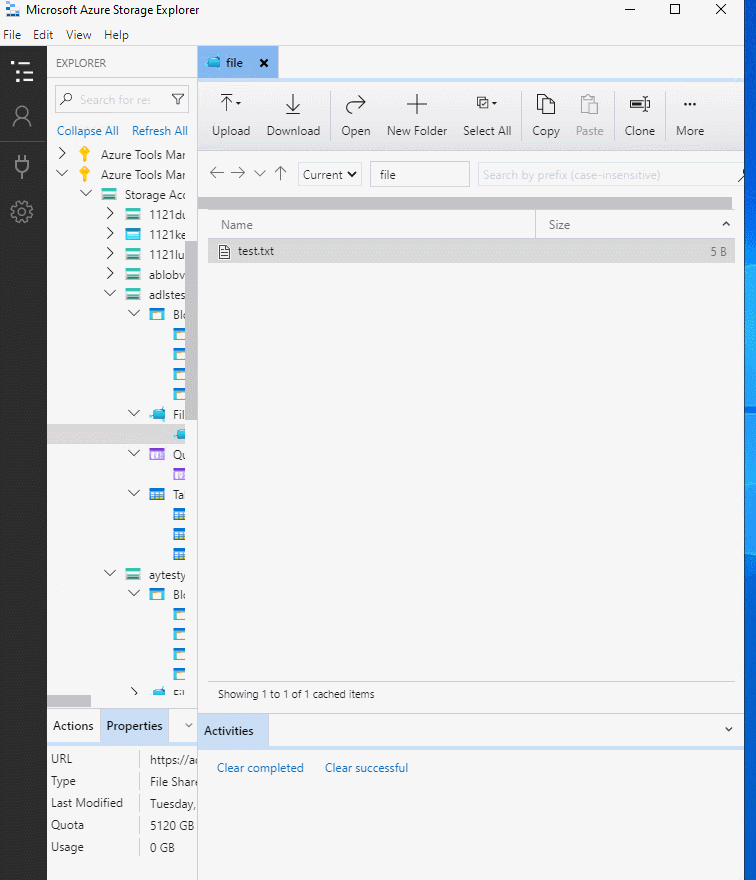756x880 pixels.
Task: Click the Paste toolbar button
Action: 589,115
